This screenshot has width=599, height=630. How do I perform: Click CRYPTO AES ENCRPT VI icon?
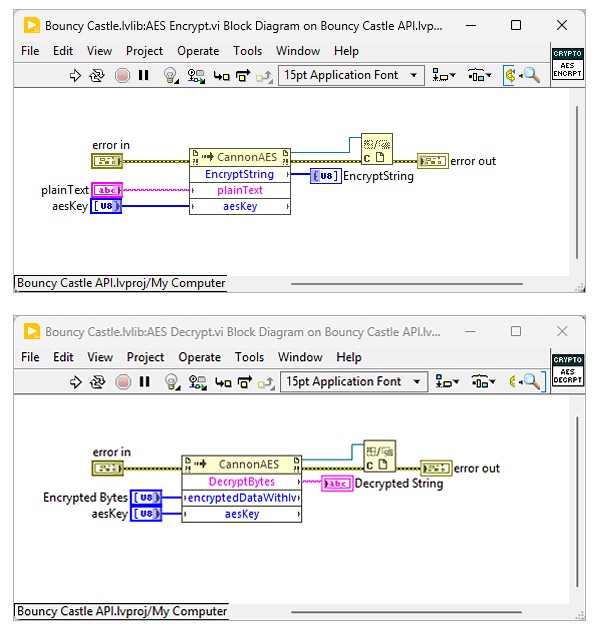(x=567, y=63)
